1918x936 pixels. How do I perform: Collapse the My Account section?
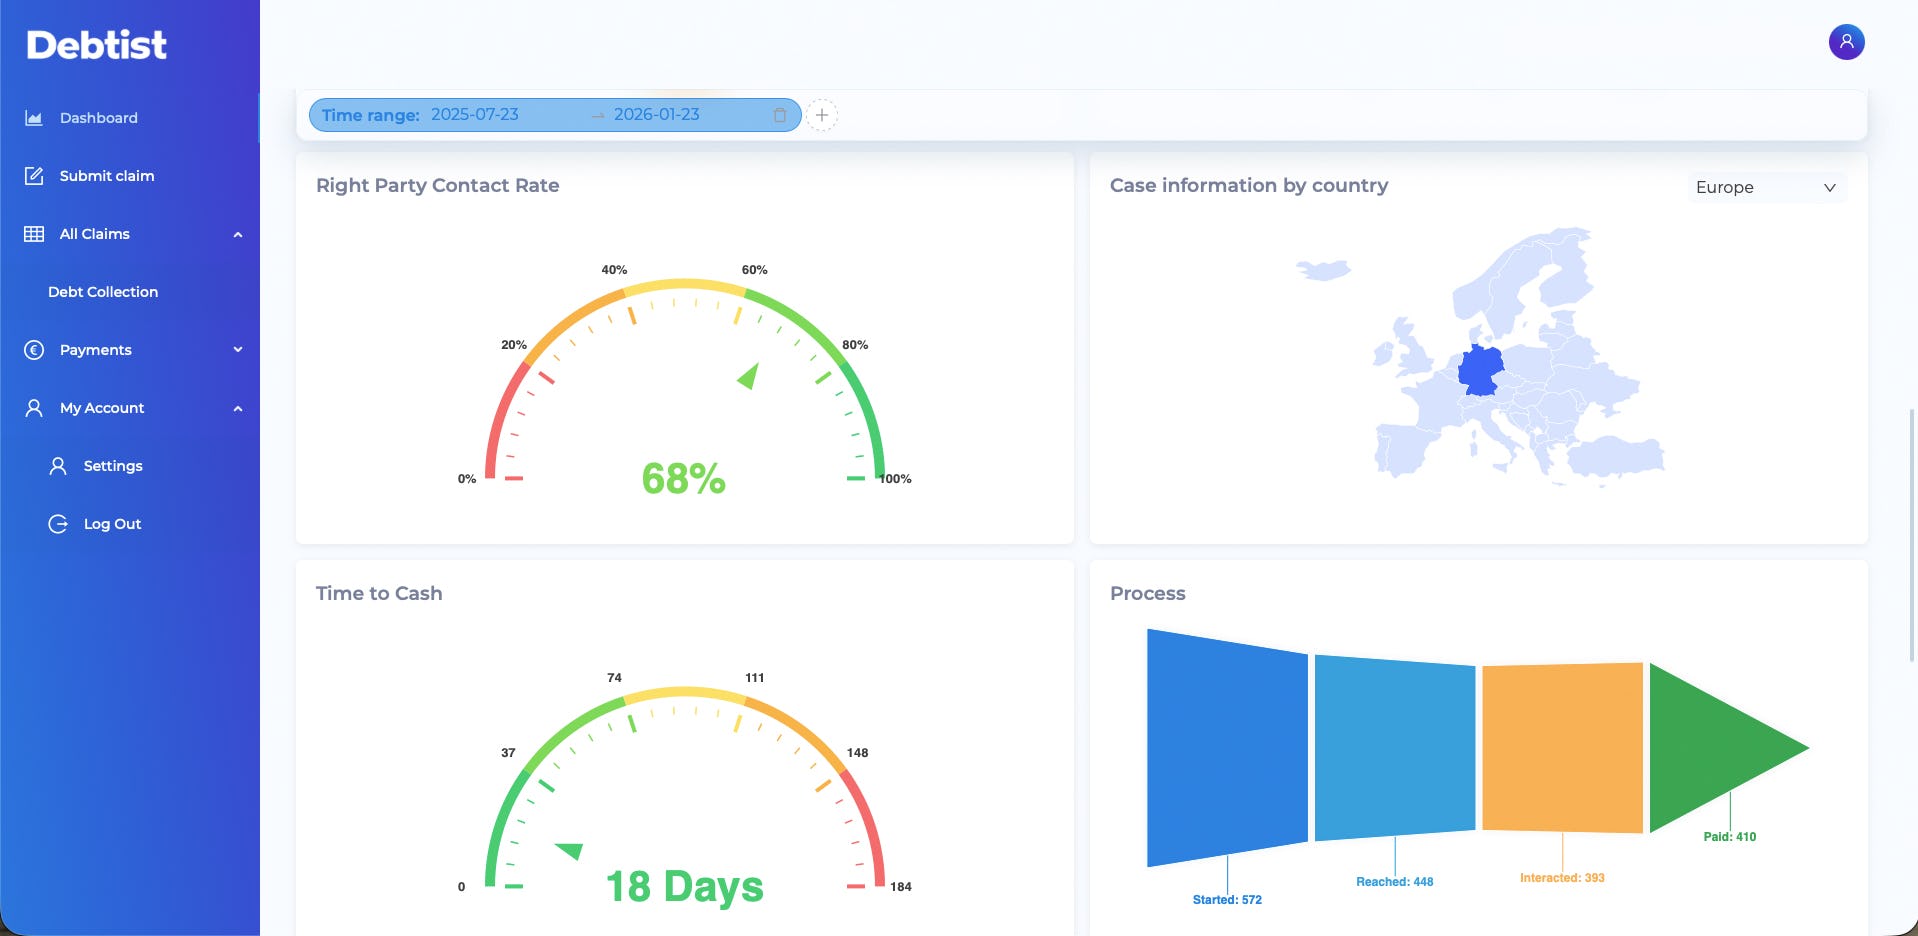click(x=237, y=407)
